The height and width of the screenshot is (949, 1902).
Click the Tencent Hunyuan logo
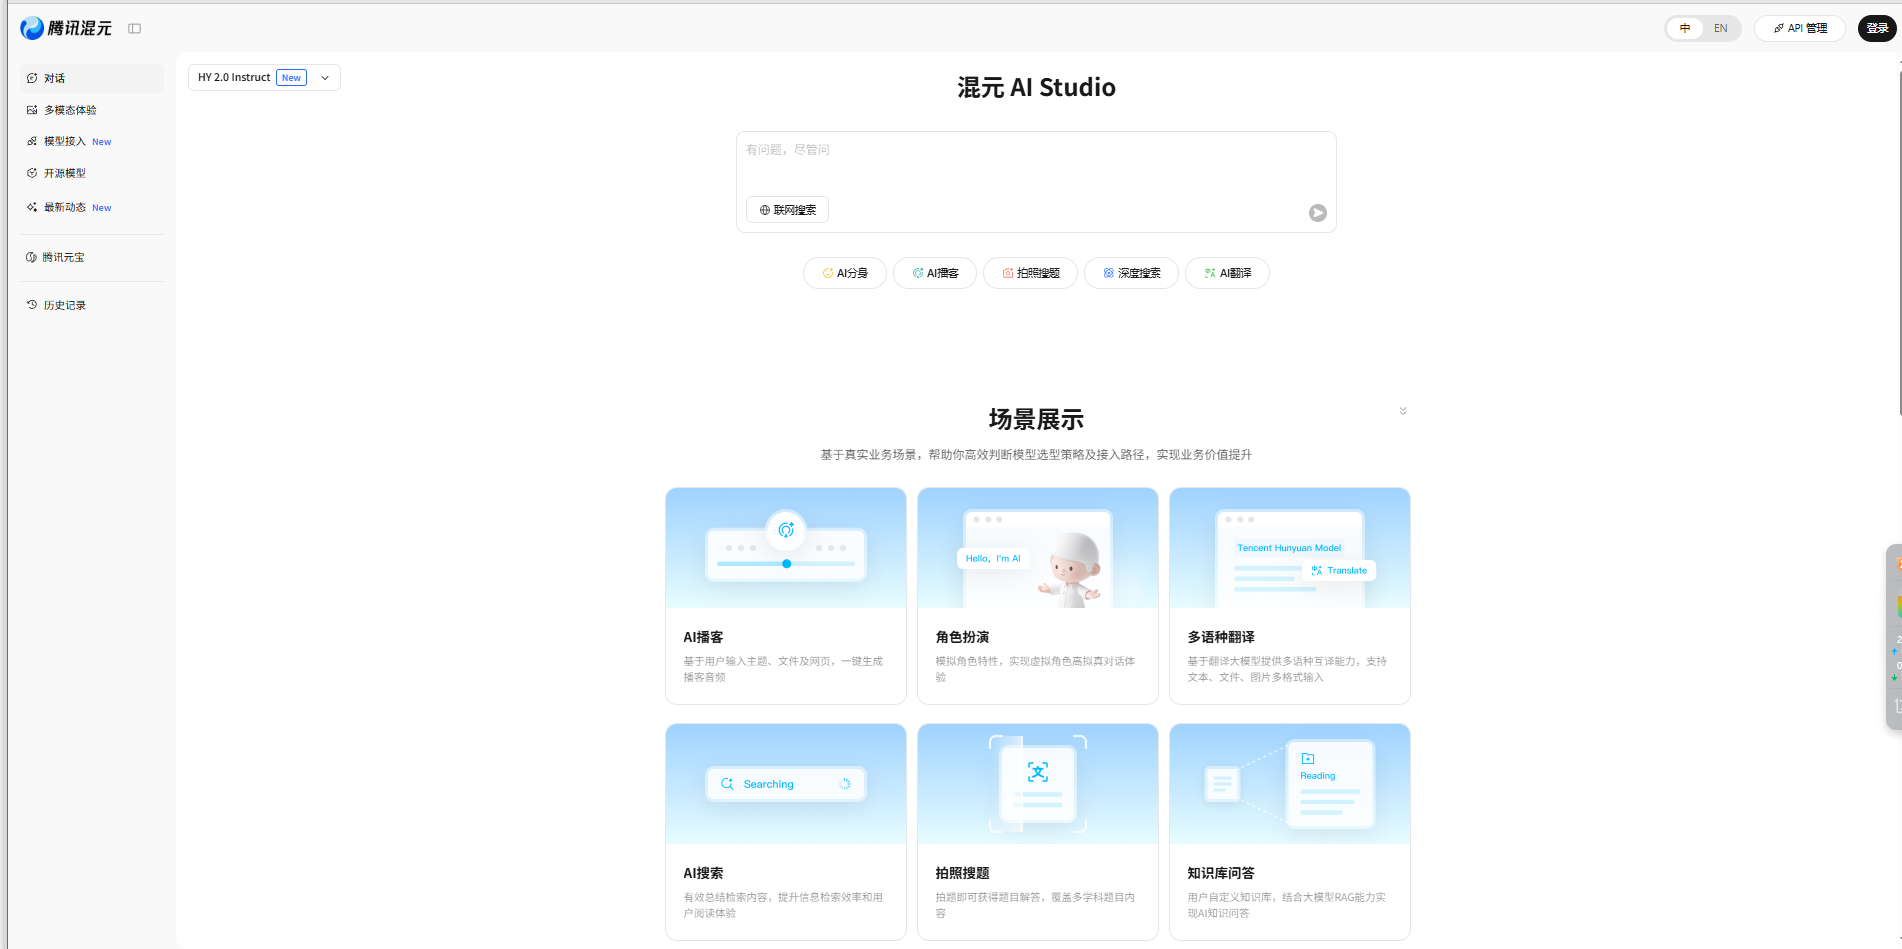[x=66, y=28]
